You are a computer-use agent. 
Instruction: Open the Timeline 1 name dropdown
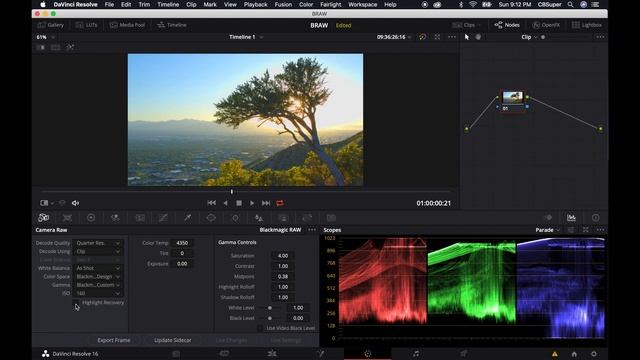tap(246, 37)
